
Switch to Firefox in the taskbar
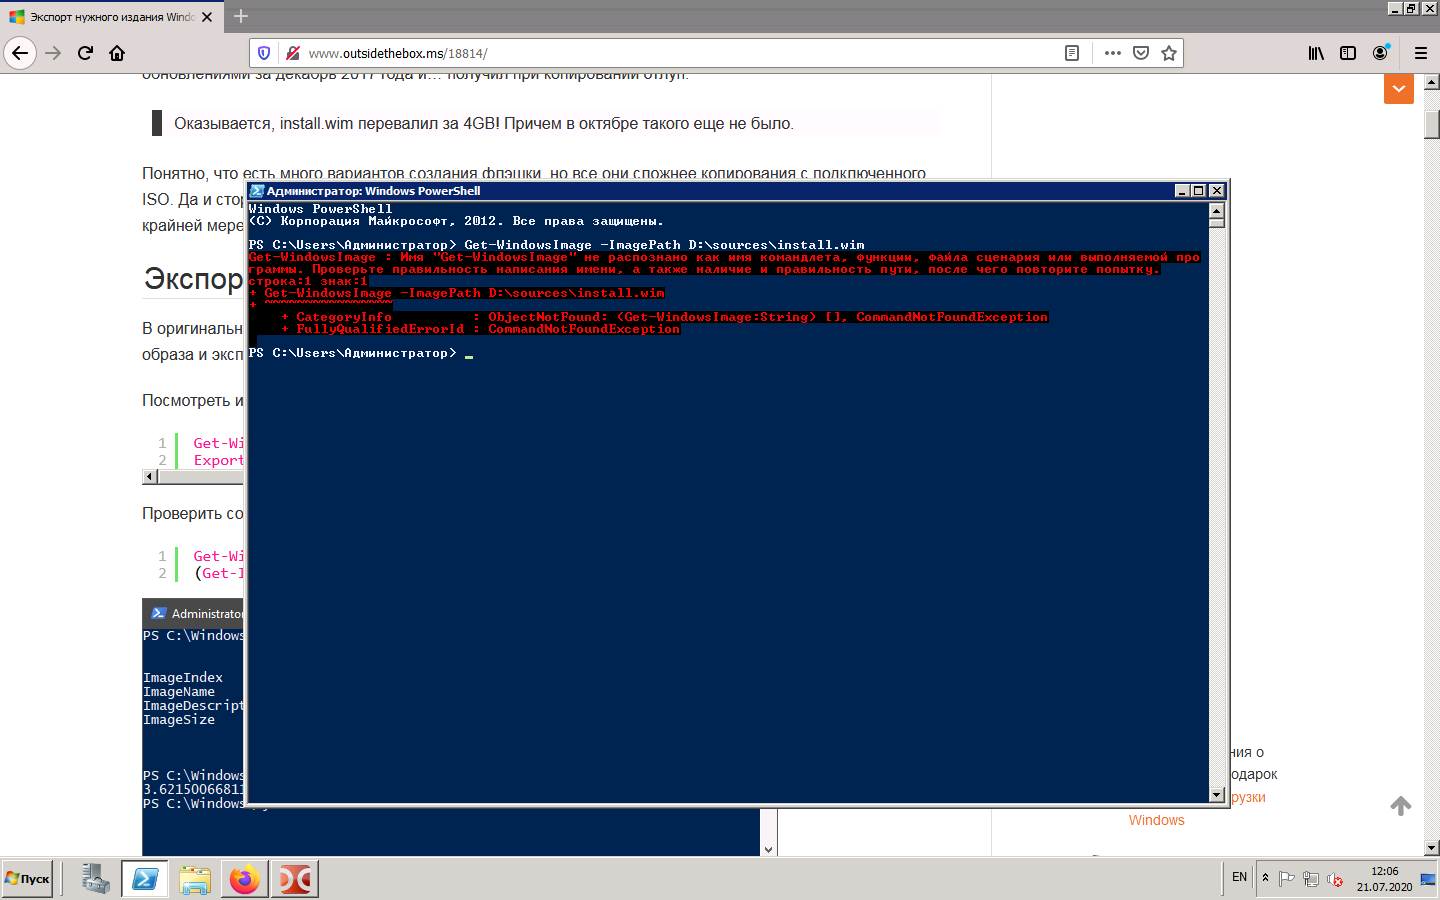(x=245, y=879)
